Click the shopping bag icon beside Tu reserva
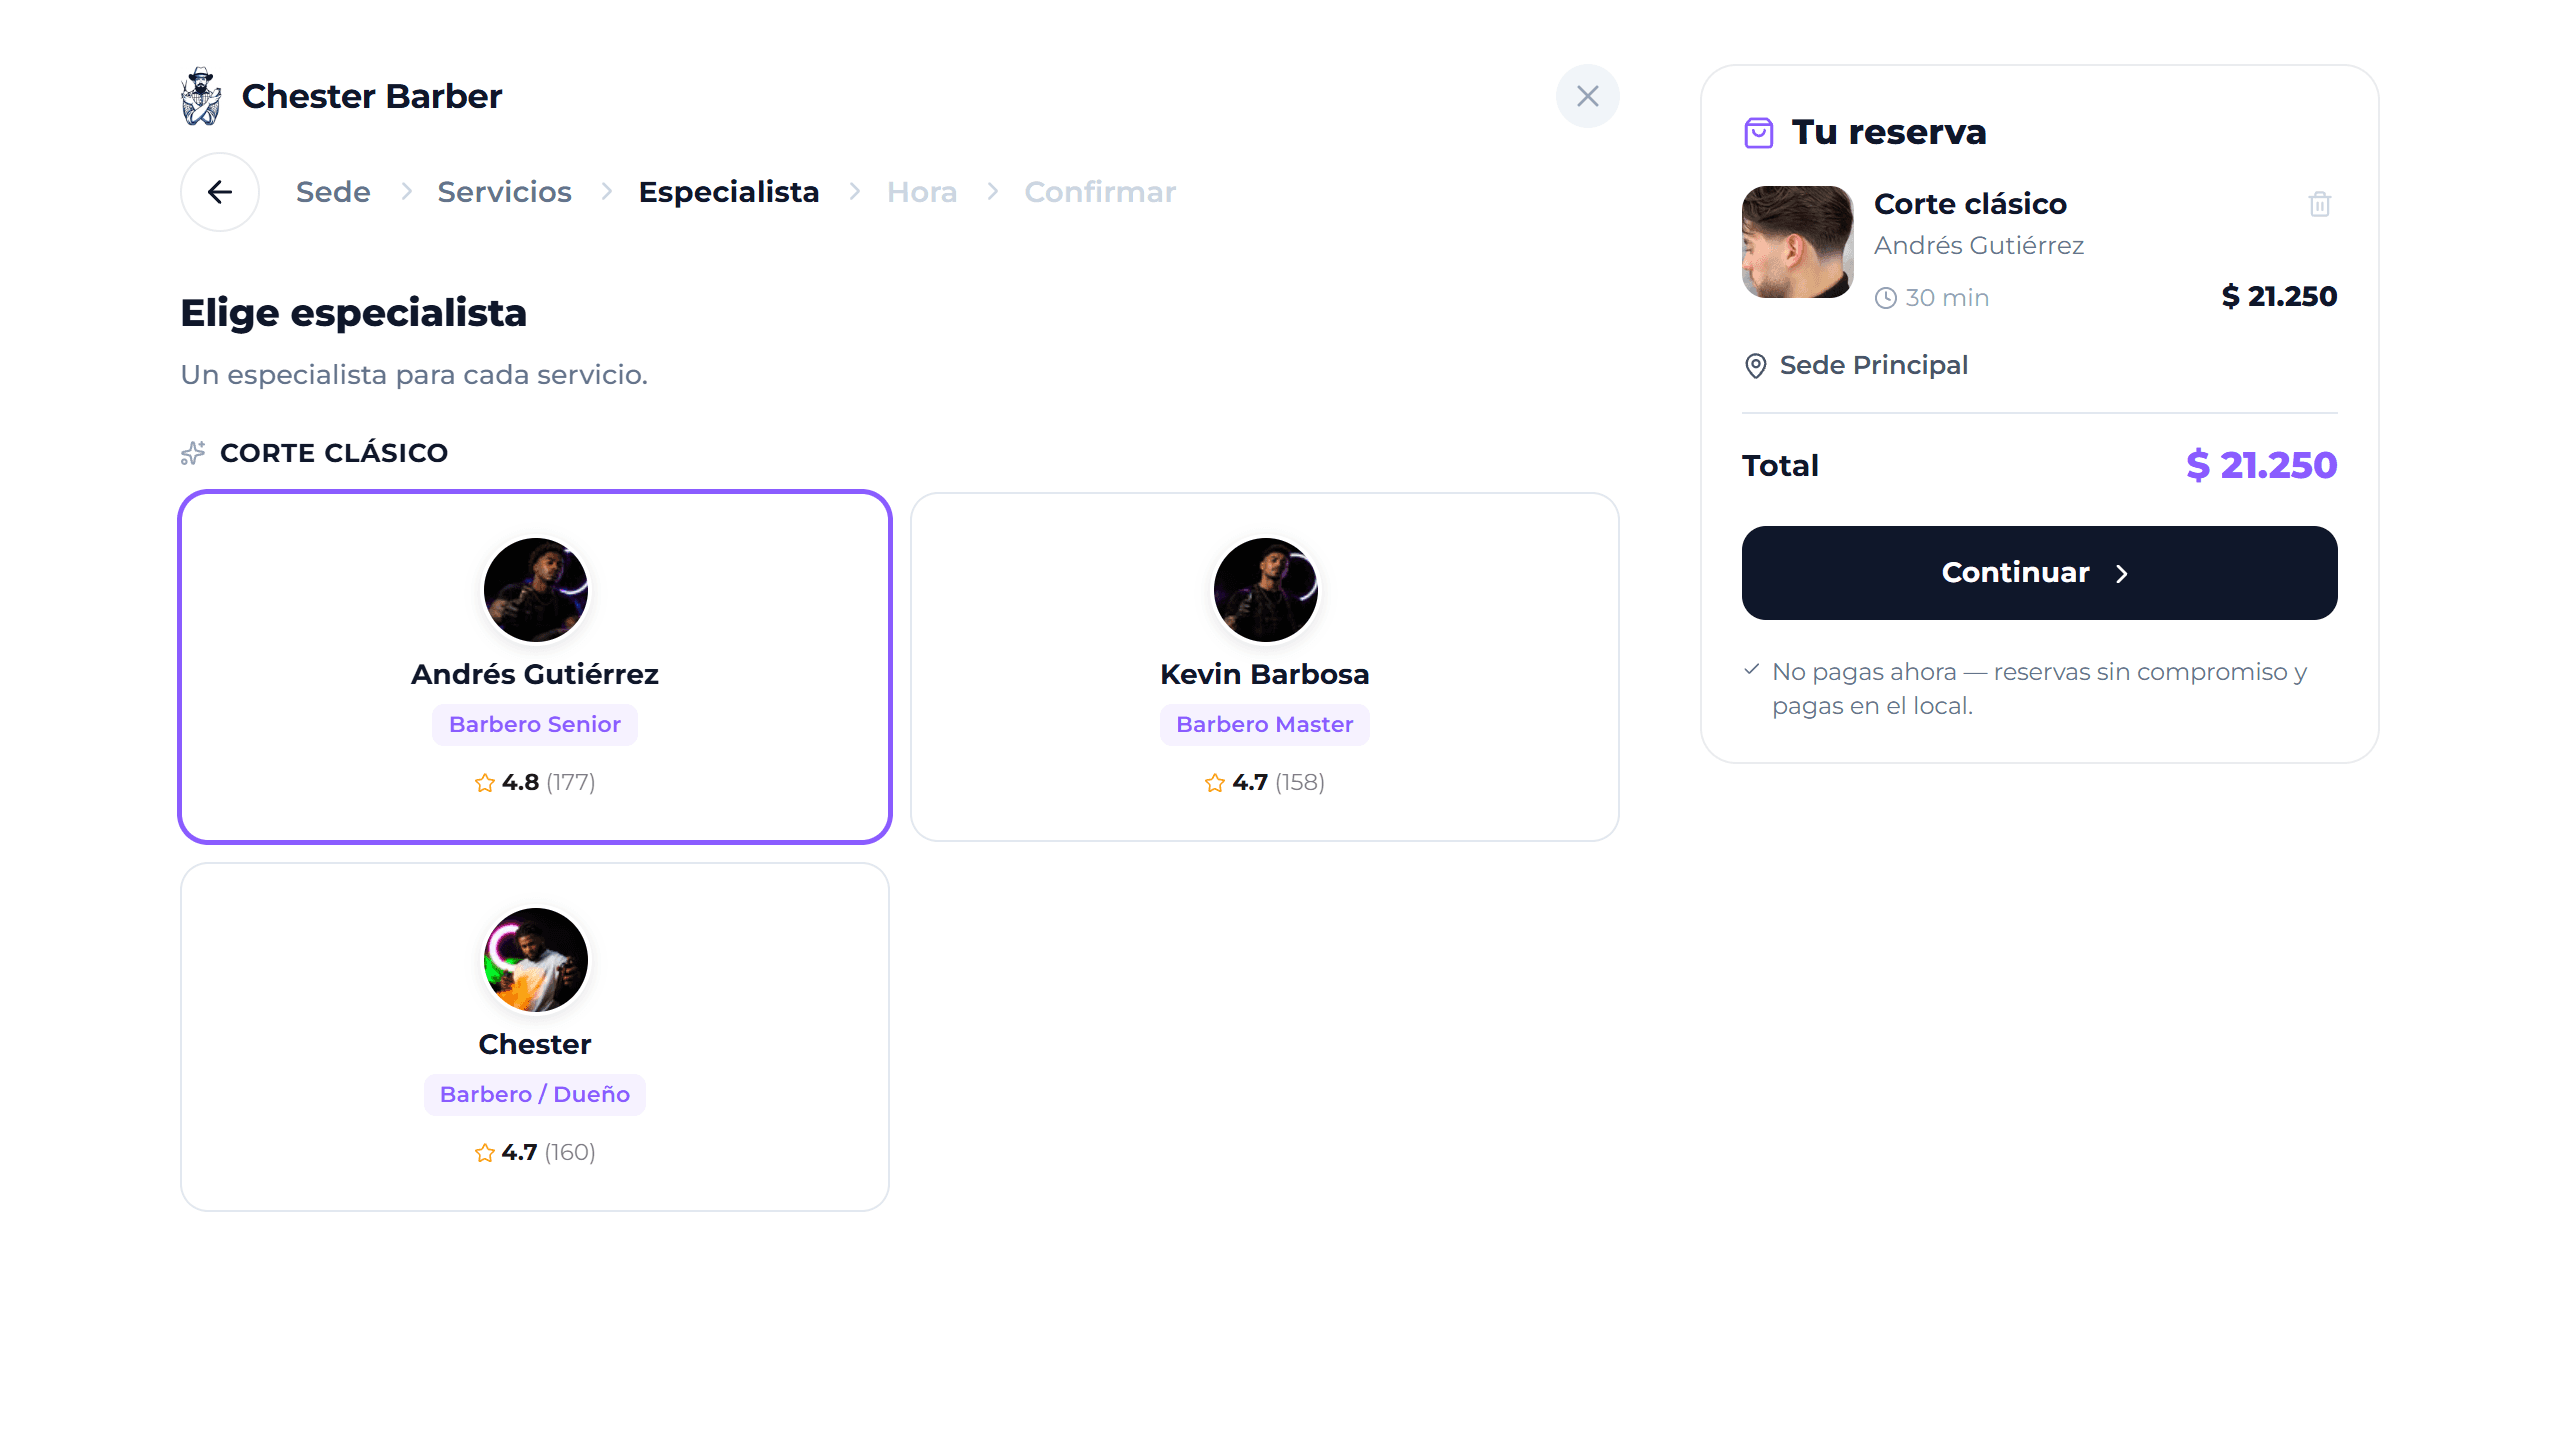Viewport: 2560px width, 1440px height. click(x=1758, y=132)
